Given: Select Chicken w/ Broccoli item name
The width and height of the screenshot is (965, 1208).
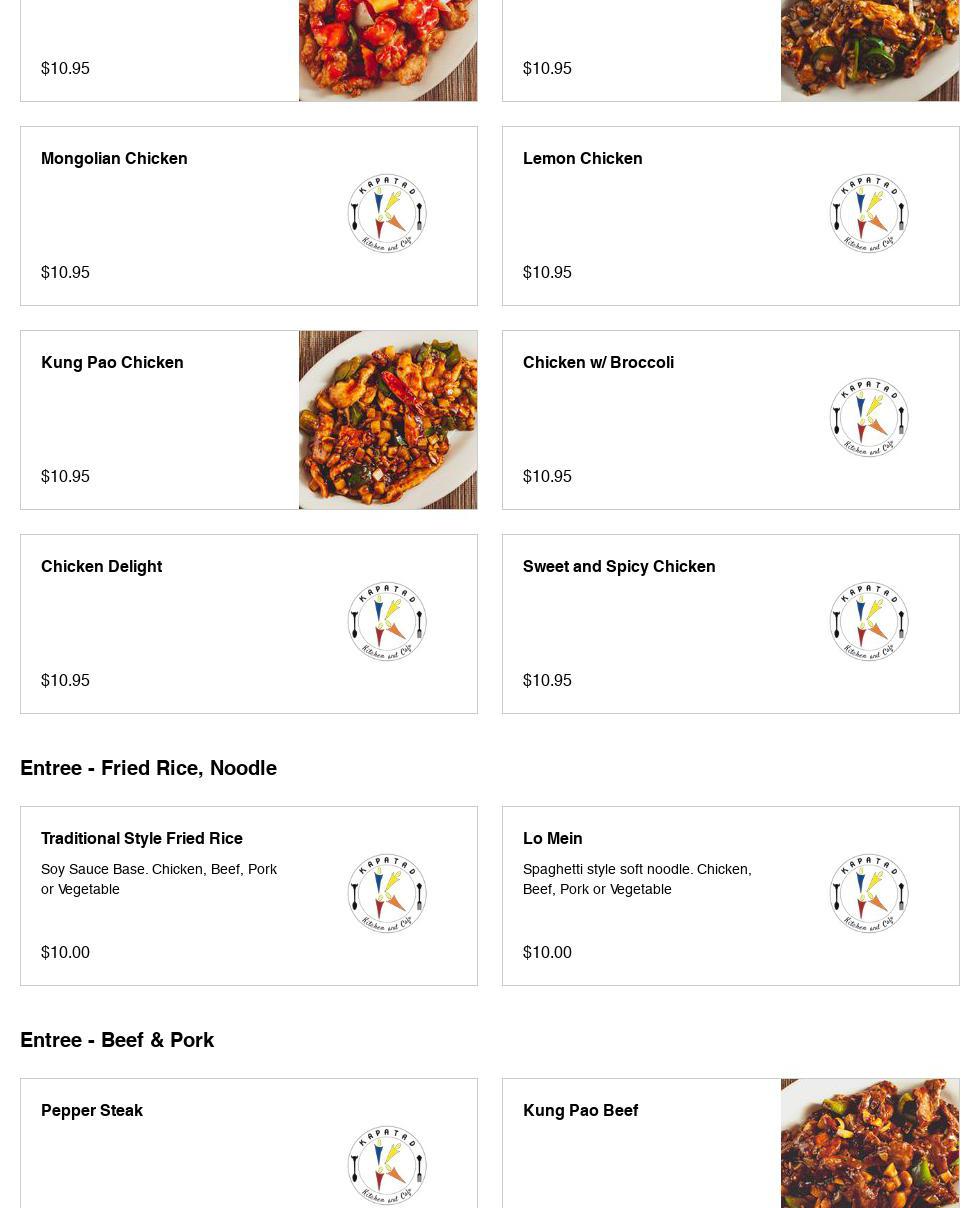Looking at the screenshot, I should 598,362.
